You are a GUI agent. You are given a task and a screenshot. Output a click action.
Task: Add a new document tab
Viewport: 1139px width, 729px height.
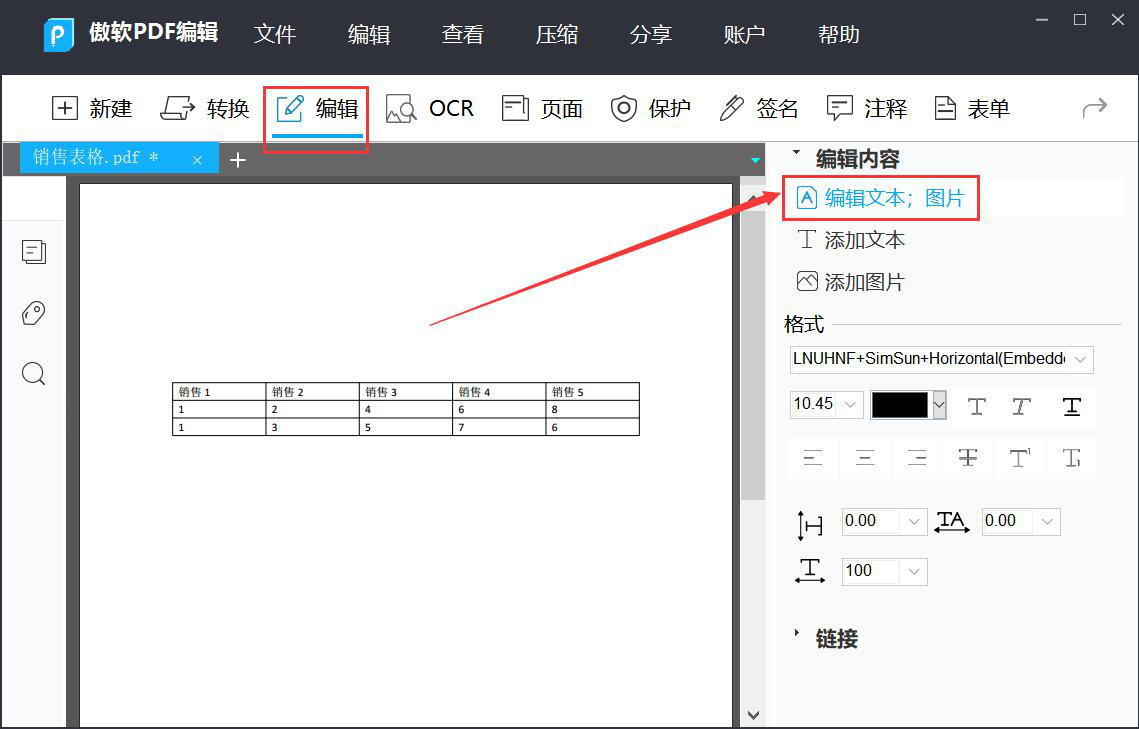[x=238, y=160]
